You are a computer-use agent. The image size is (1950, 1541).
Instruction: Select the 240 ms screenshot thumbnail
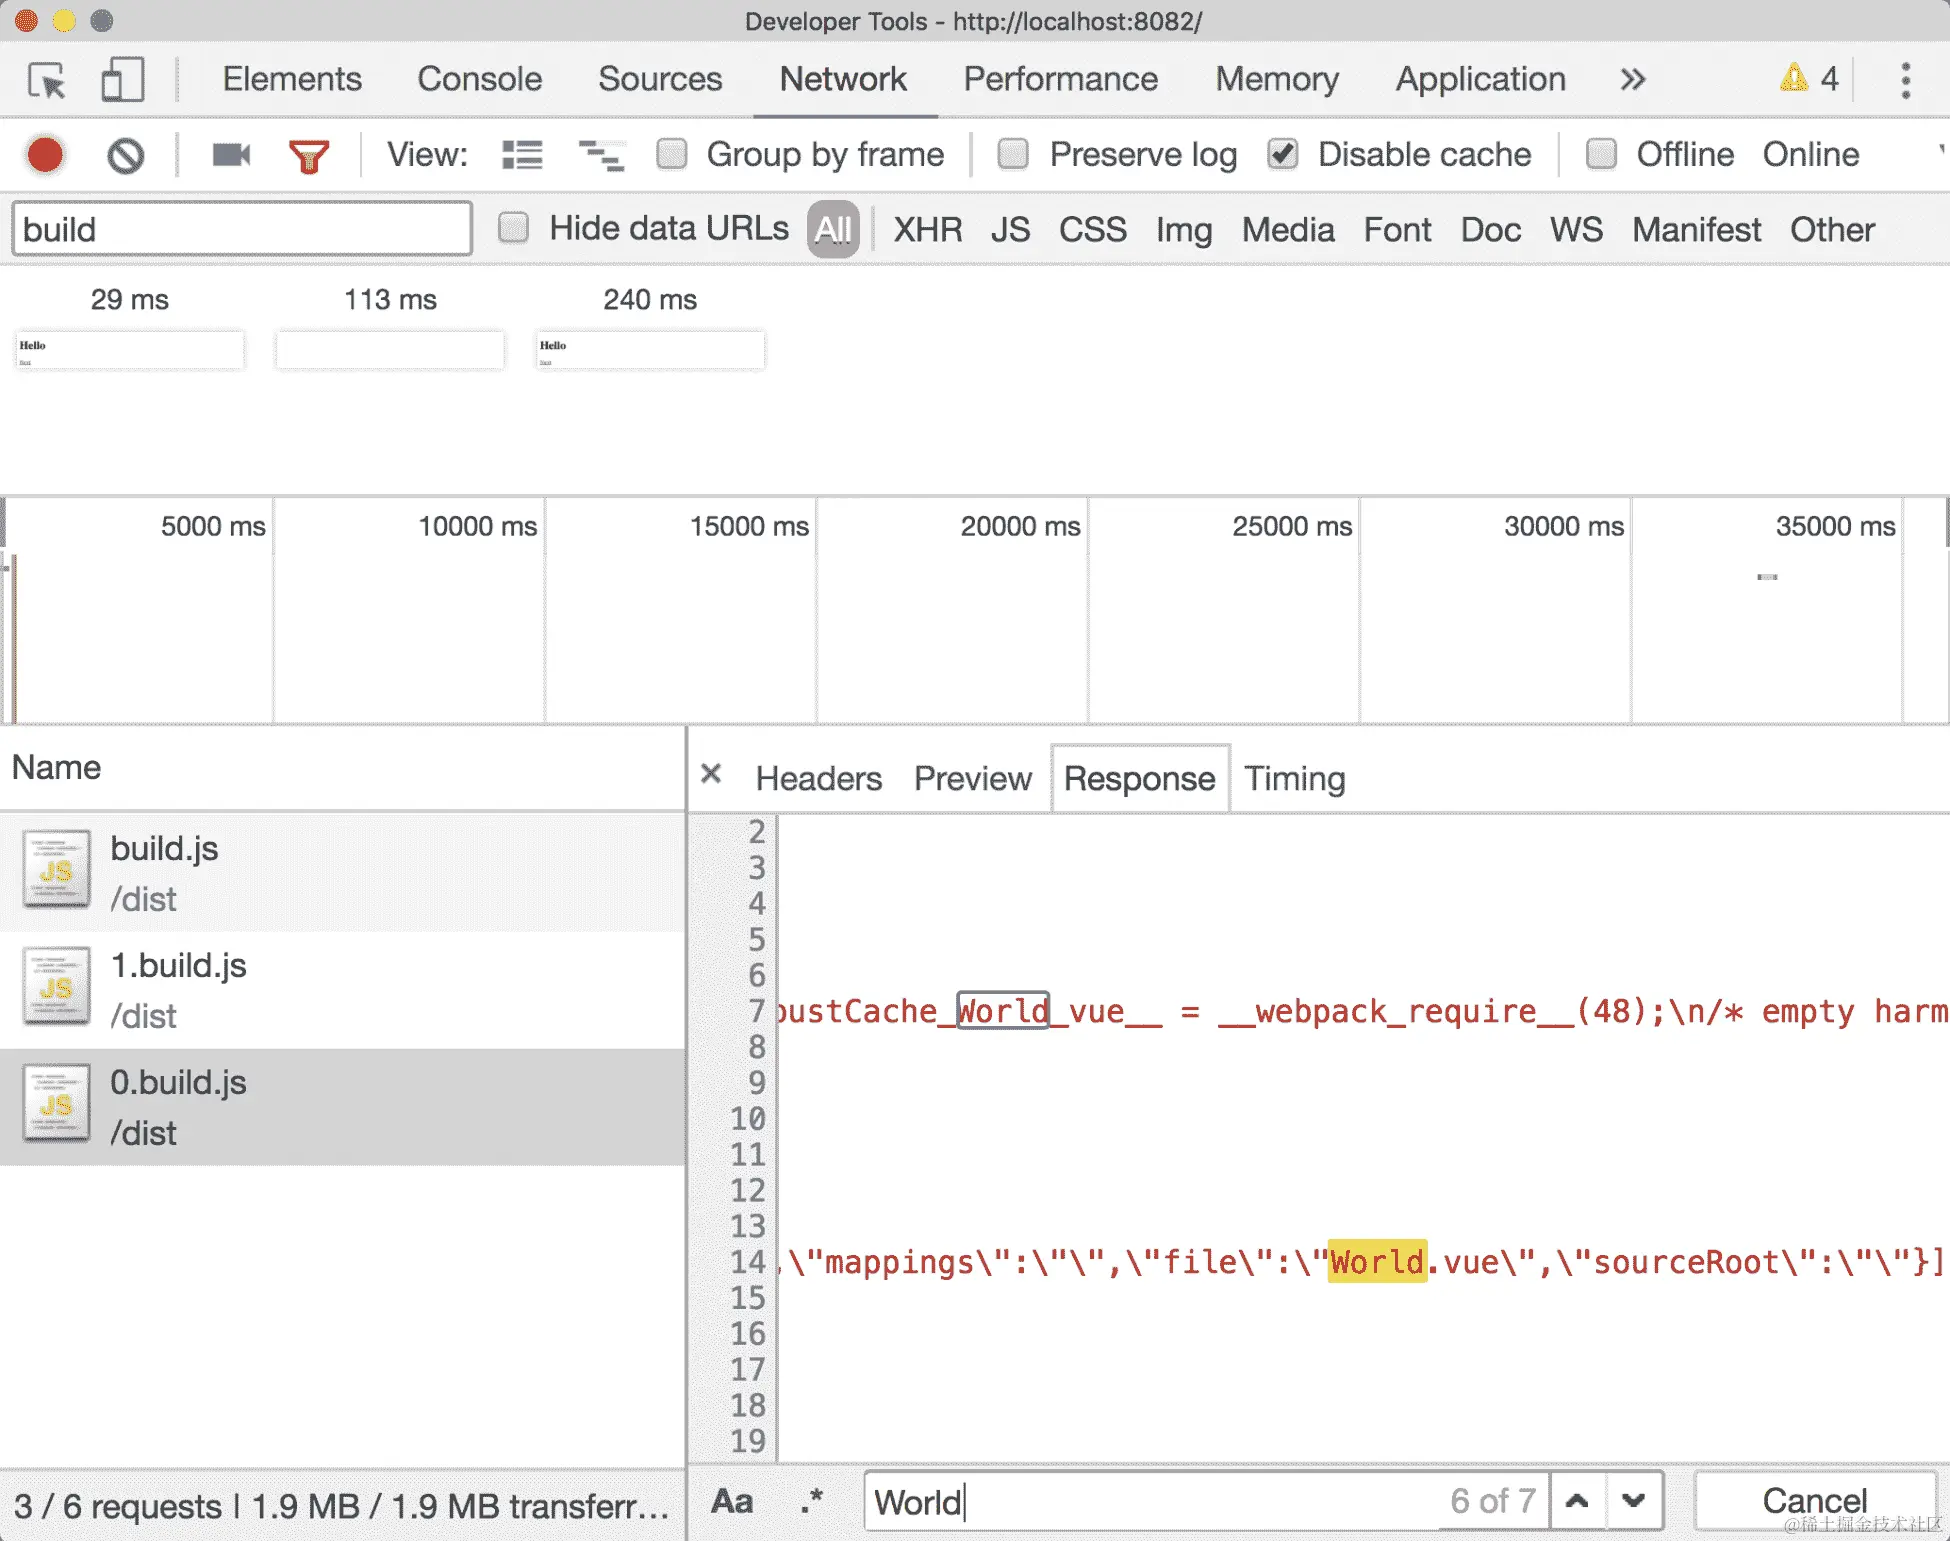click(x=650, y=350)
